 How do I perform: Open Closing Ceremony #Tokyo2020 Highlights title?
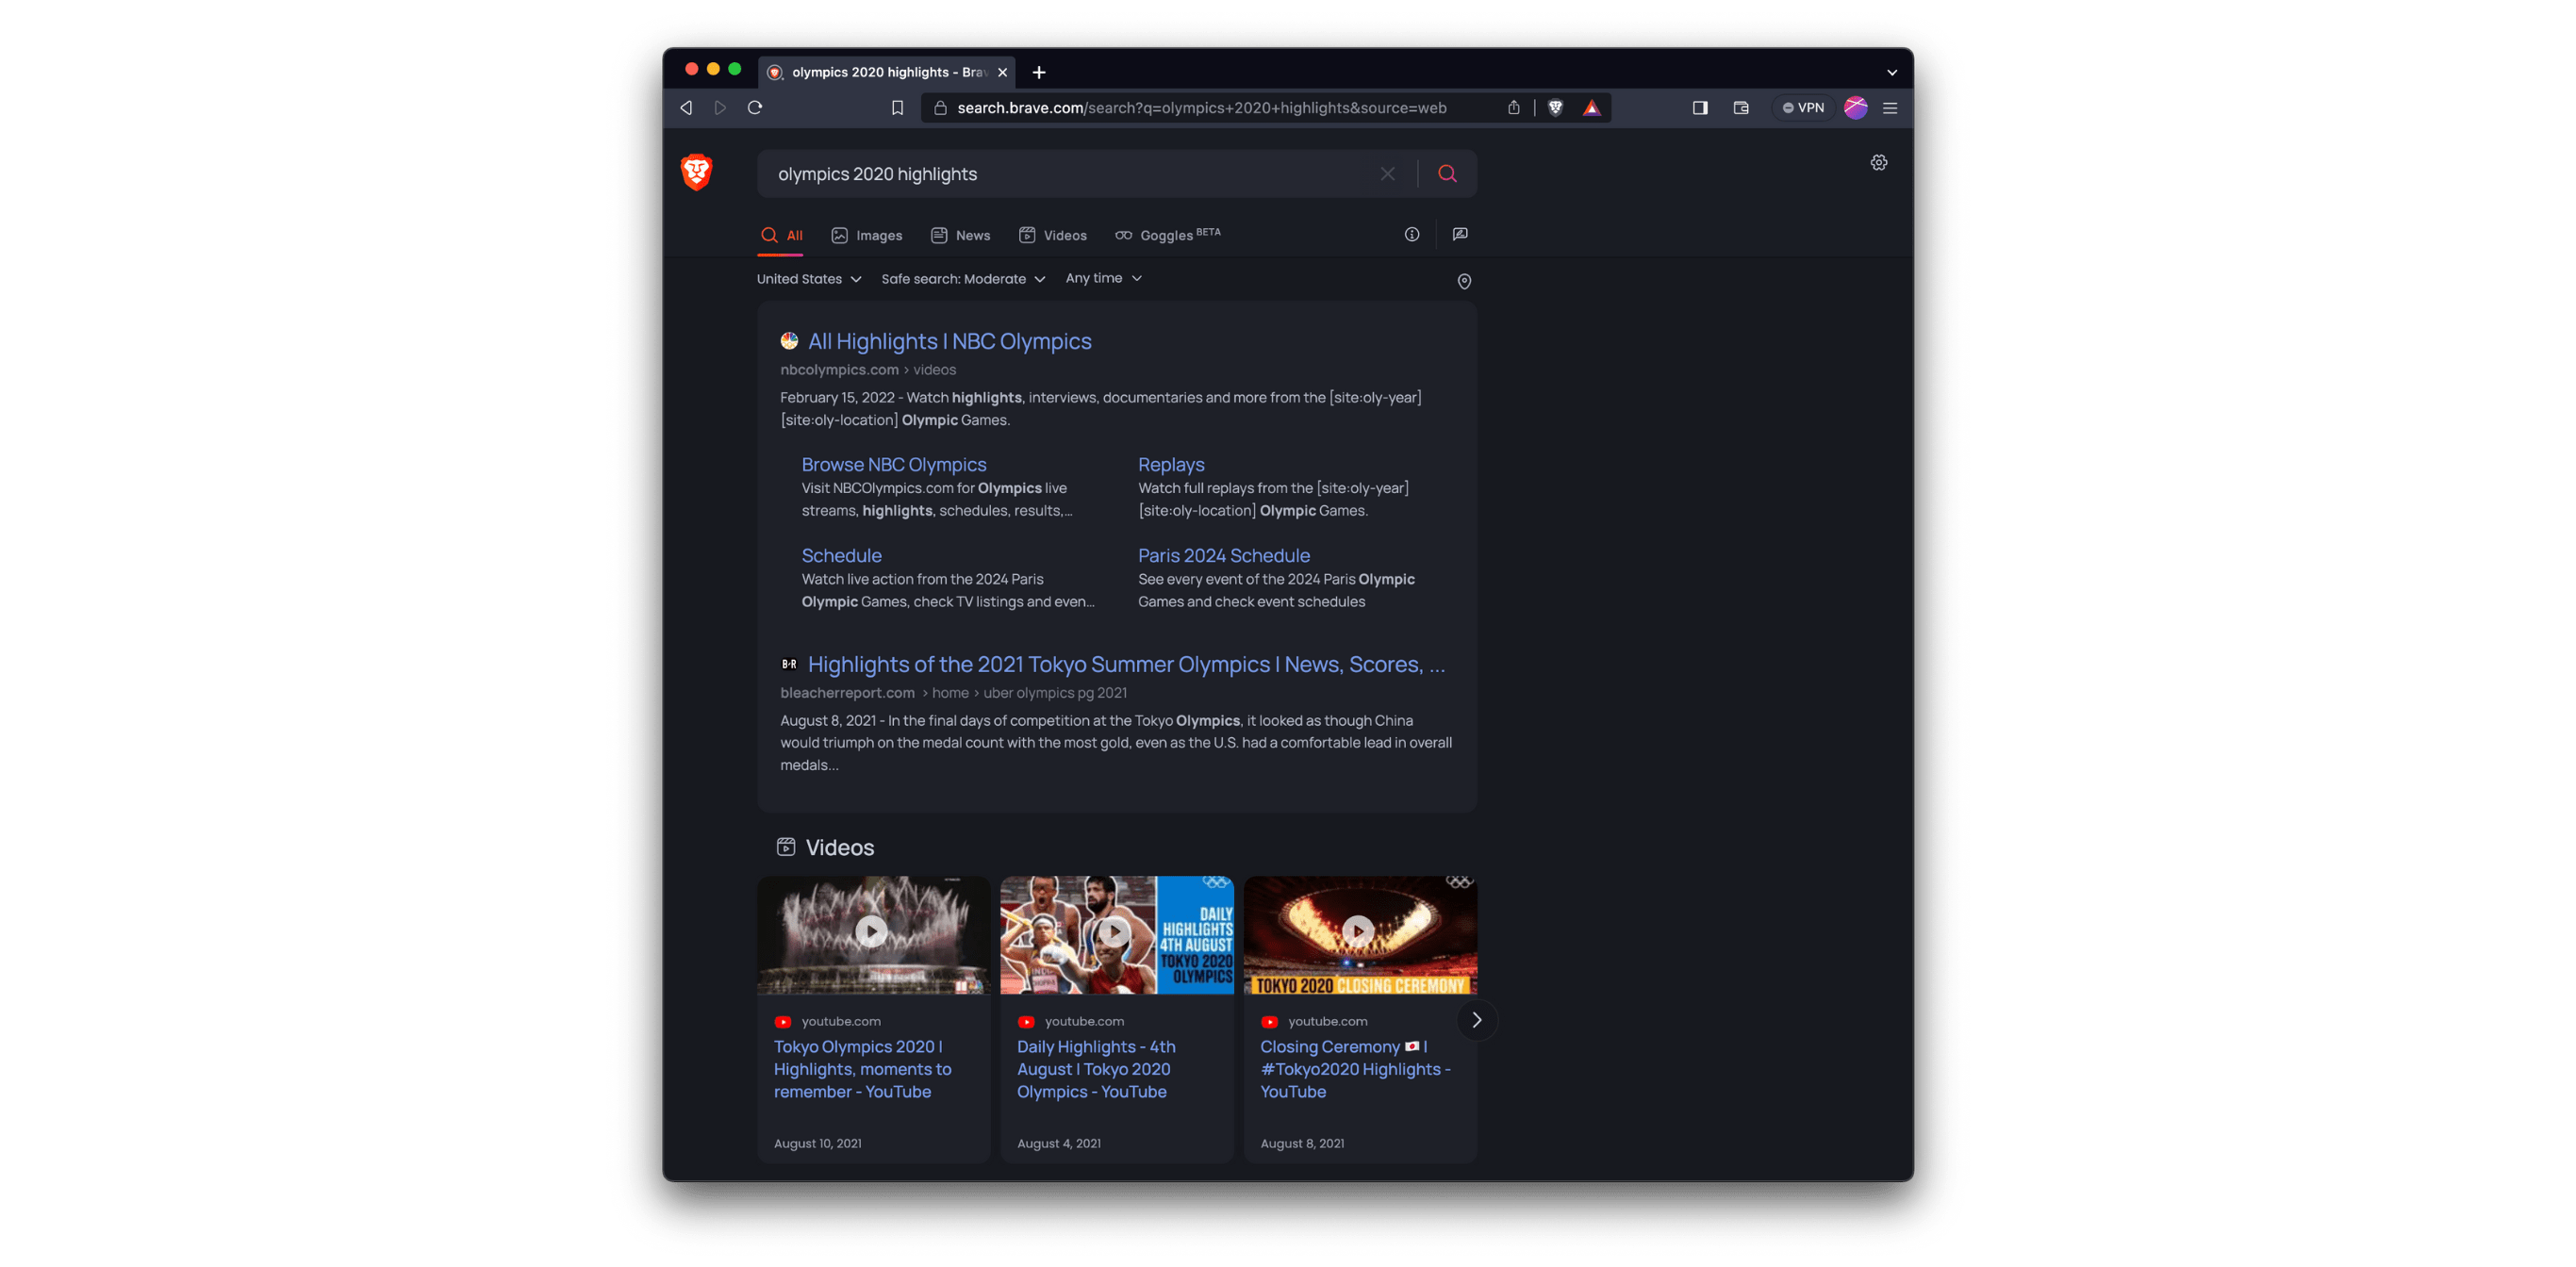click(x=1355, y=1069)
